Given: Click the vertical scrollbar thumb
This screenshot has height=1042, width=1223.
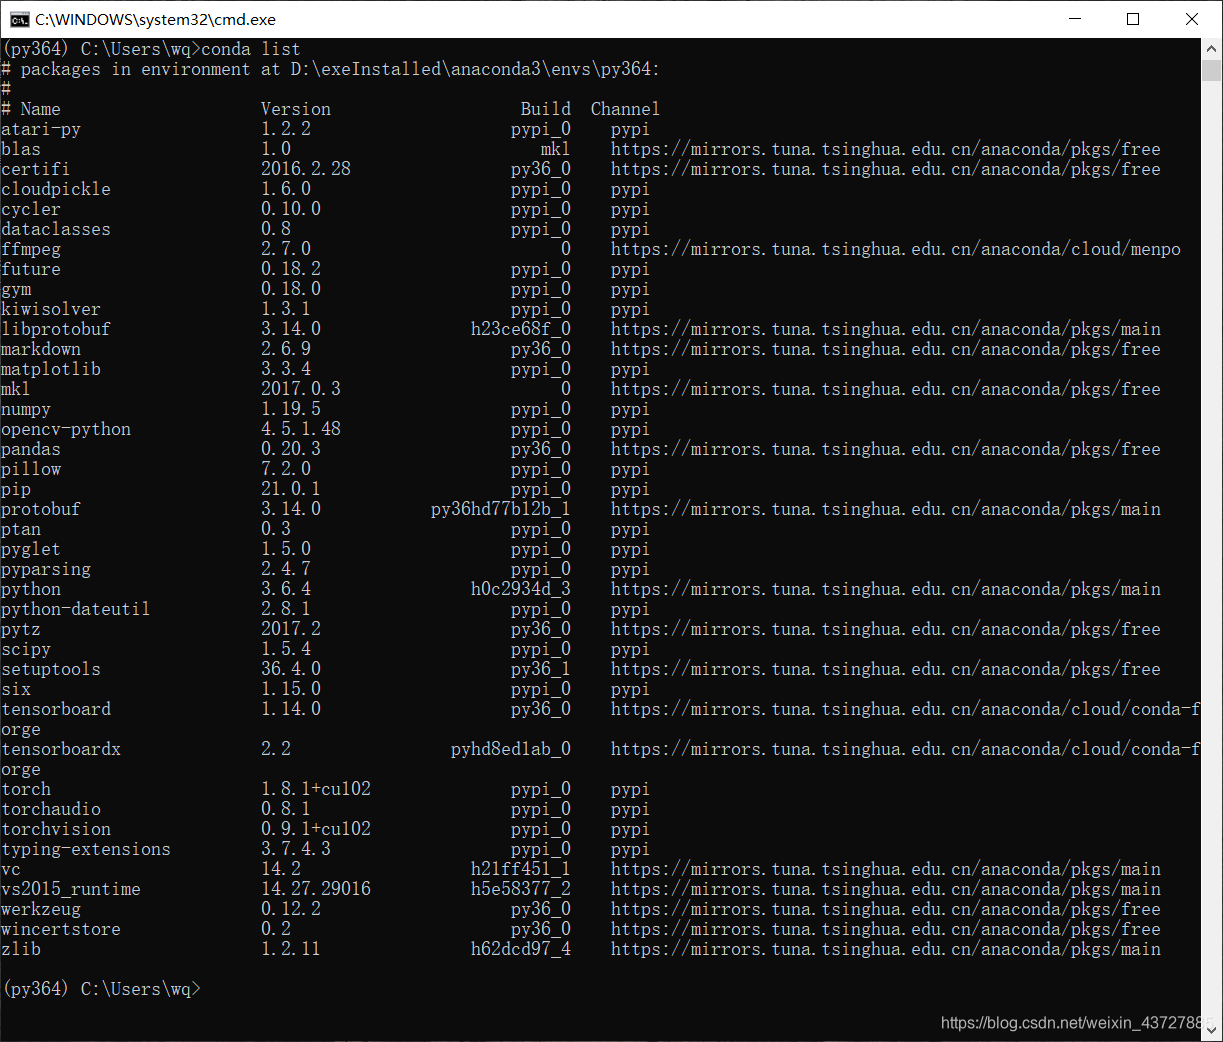Looking at the screenshot, I should coord(1212,70).
